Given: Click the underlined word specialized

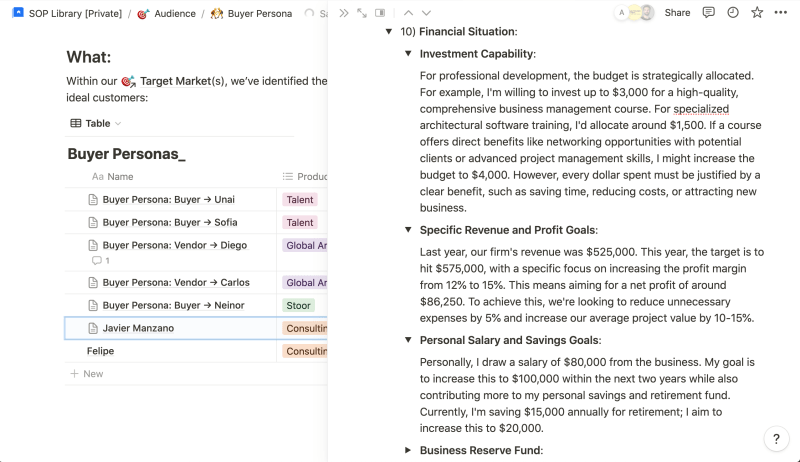Looking at the screenshot, I should click(x=701, y=109).
